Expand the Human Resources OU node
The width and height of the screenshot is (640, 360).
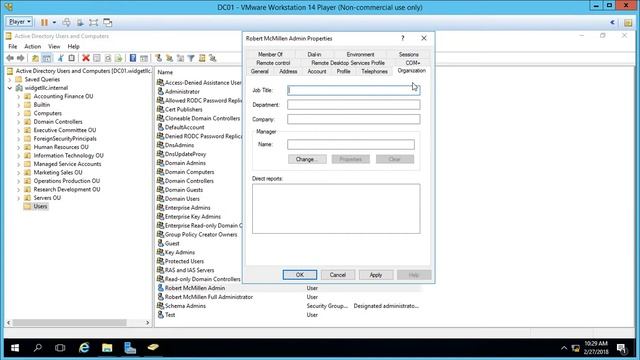[x=18, y=147]
